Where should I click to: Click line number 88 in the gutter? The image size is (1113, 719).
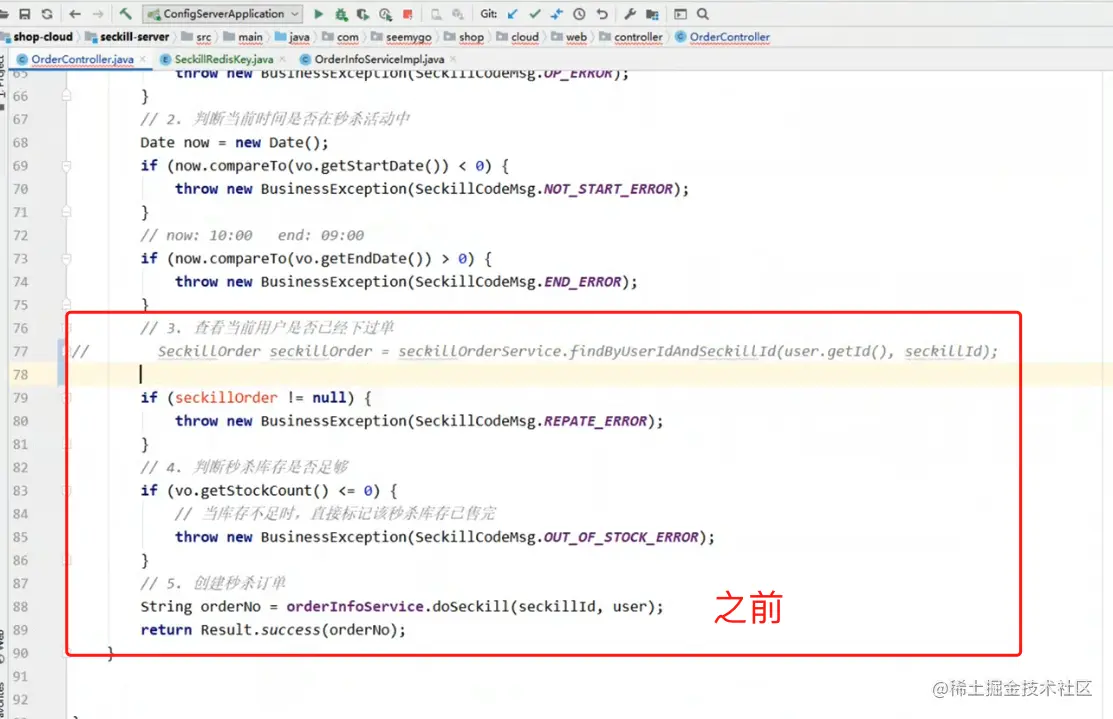coord(21,607)
